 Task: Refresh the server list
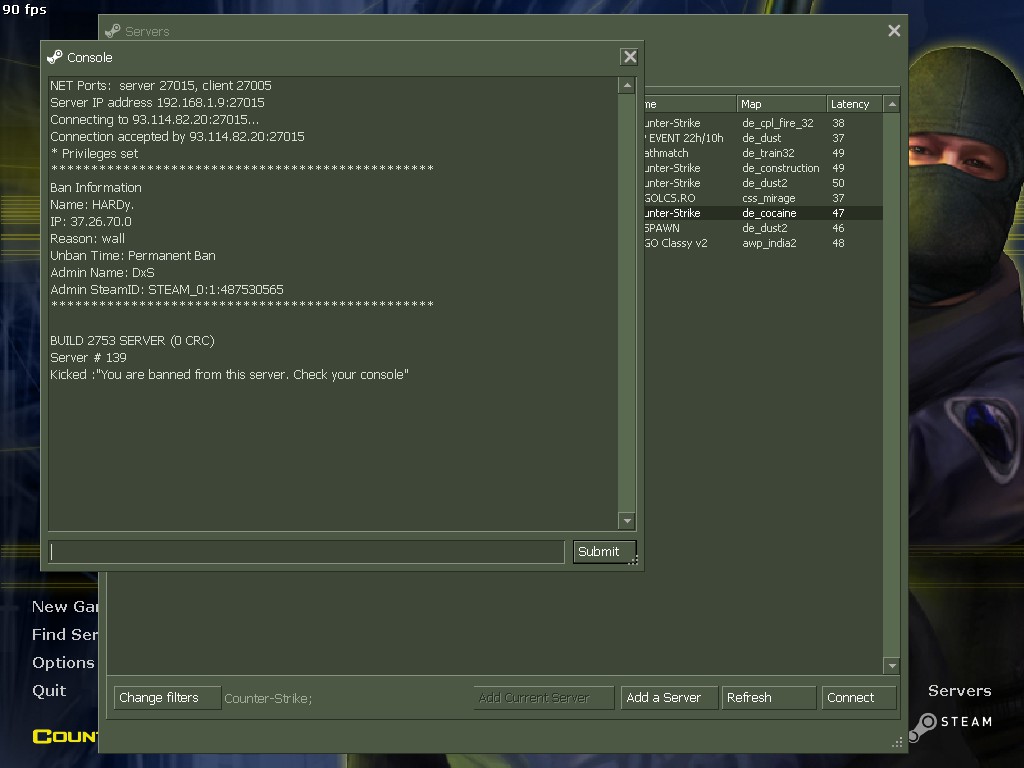click(x=769, y=697)
